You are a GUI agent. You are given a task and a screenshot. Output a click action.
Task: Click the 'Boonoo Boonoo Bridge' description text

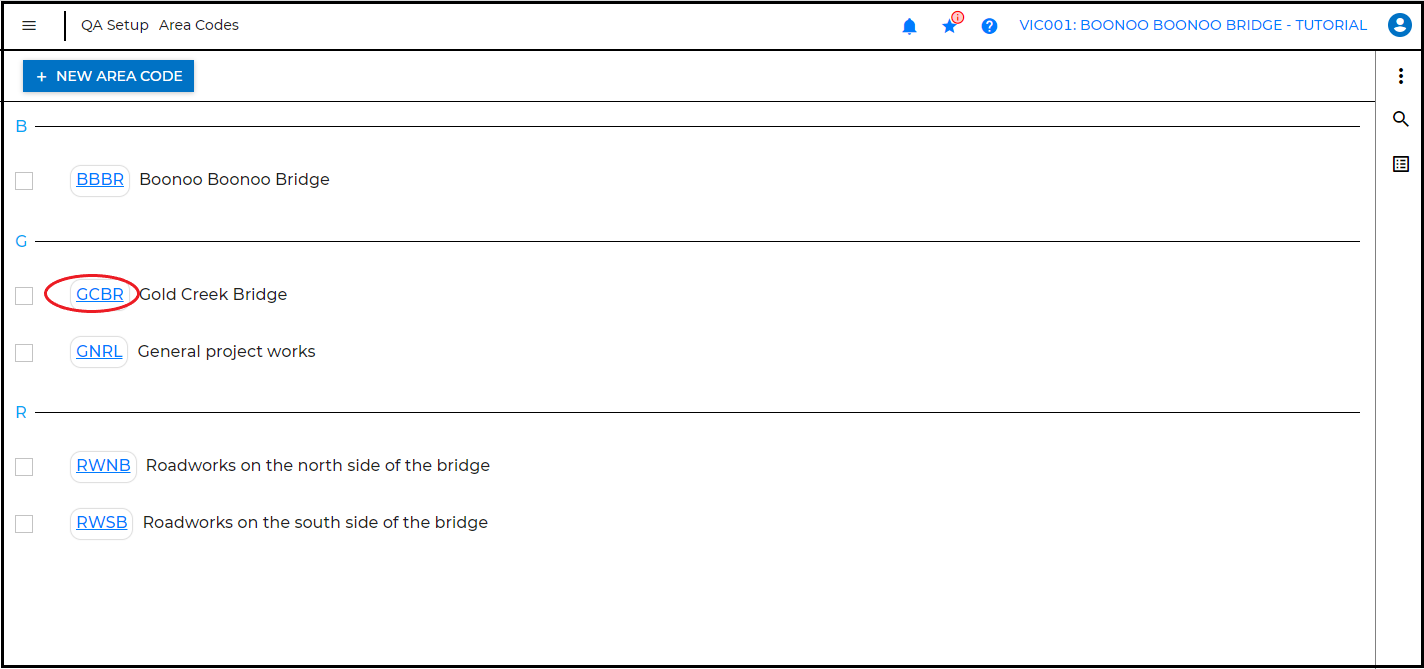(x=234, y=180)
